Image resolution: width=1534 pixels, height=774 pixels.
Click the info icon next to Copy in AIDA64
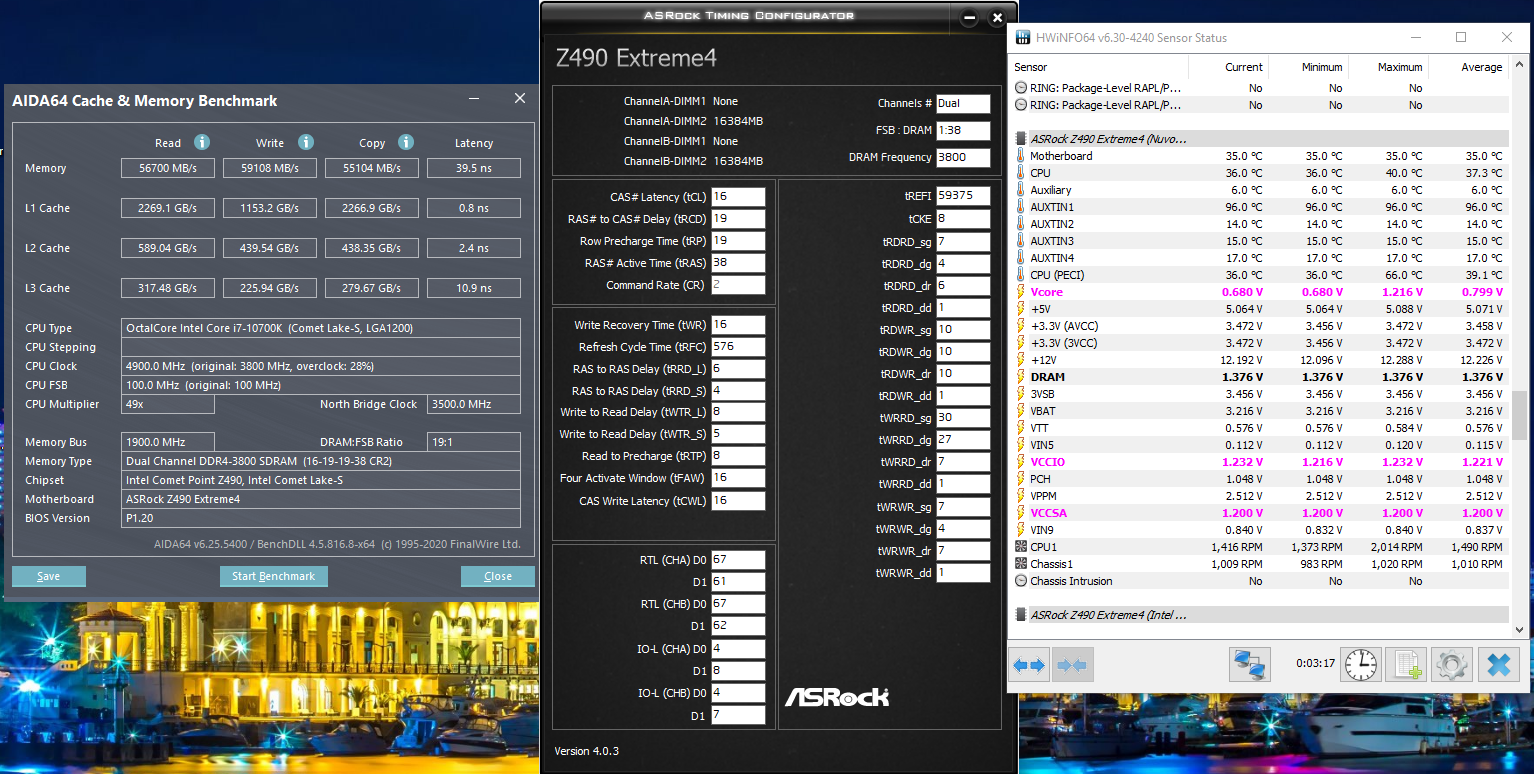click(406, 142)
